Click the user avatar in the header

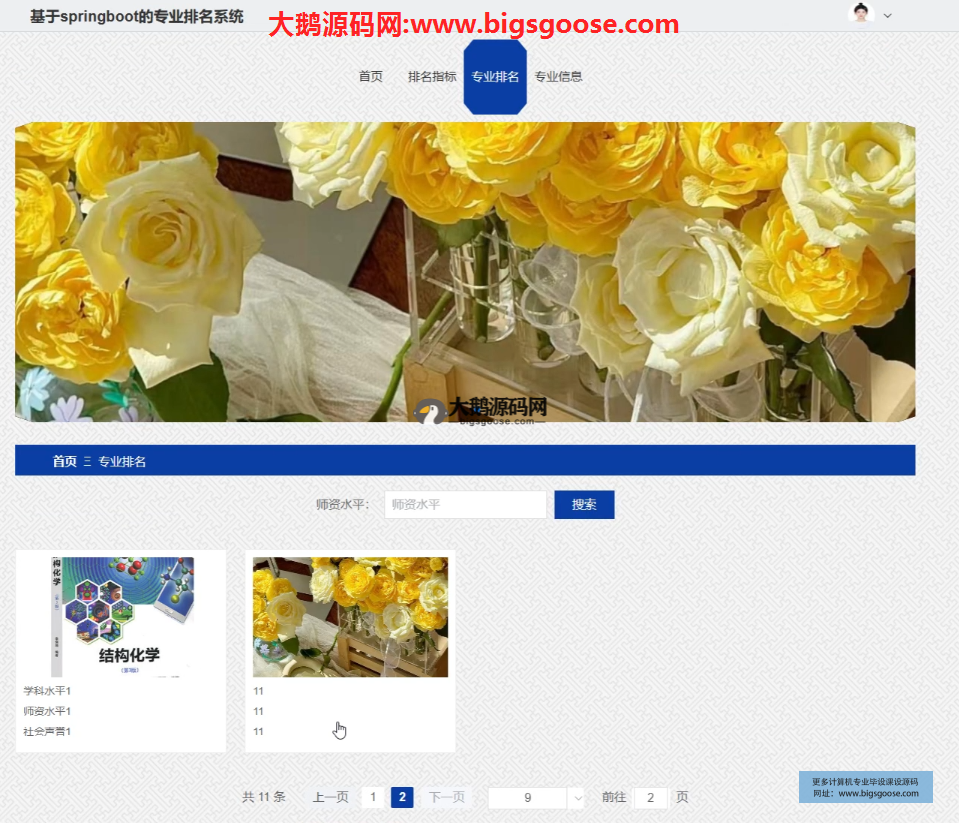point(860,13)
